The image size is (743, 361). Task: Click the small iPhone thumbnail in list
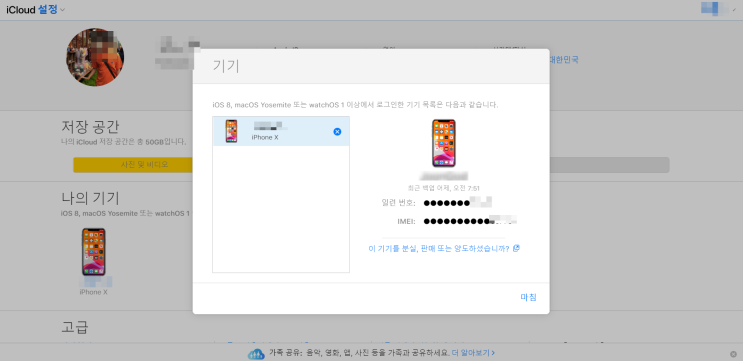[231, 131]
